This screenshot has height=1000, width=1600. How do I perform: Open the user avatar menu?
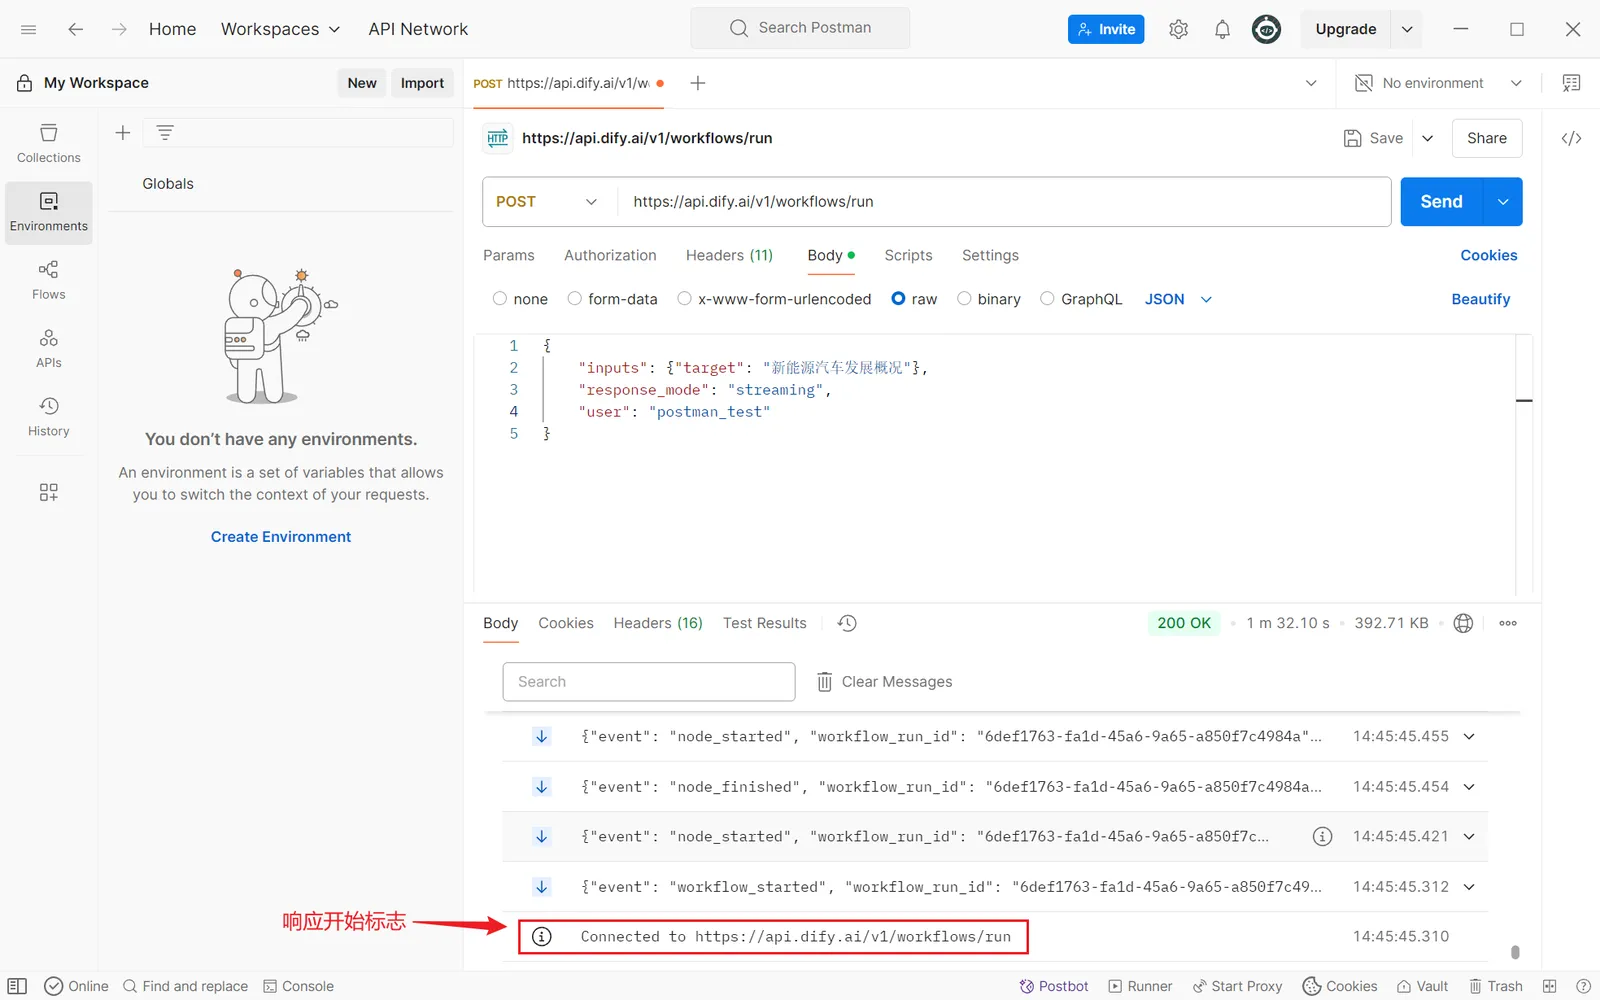click(x=1266, y=29)
